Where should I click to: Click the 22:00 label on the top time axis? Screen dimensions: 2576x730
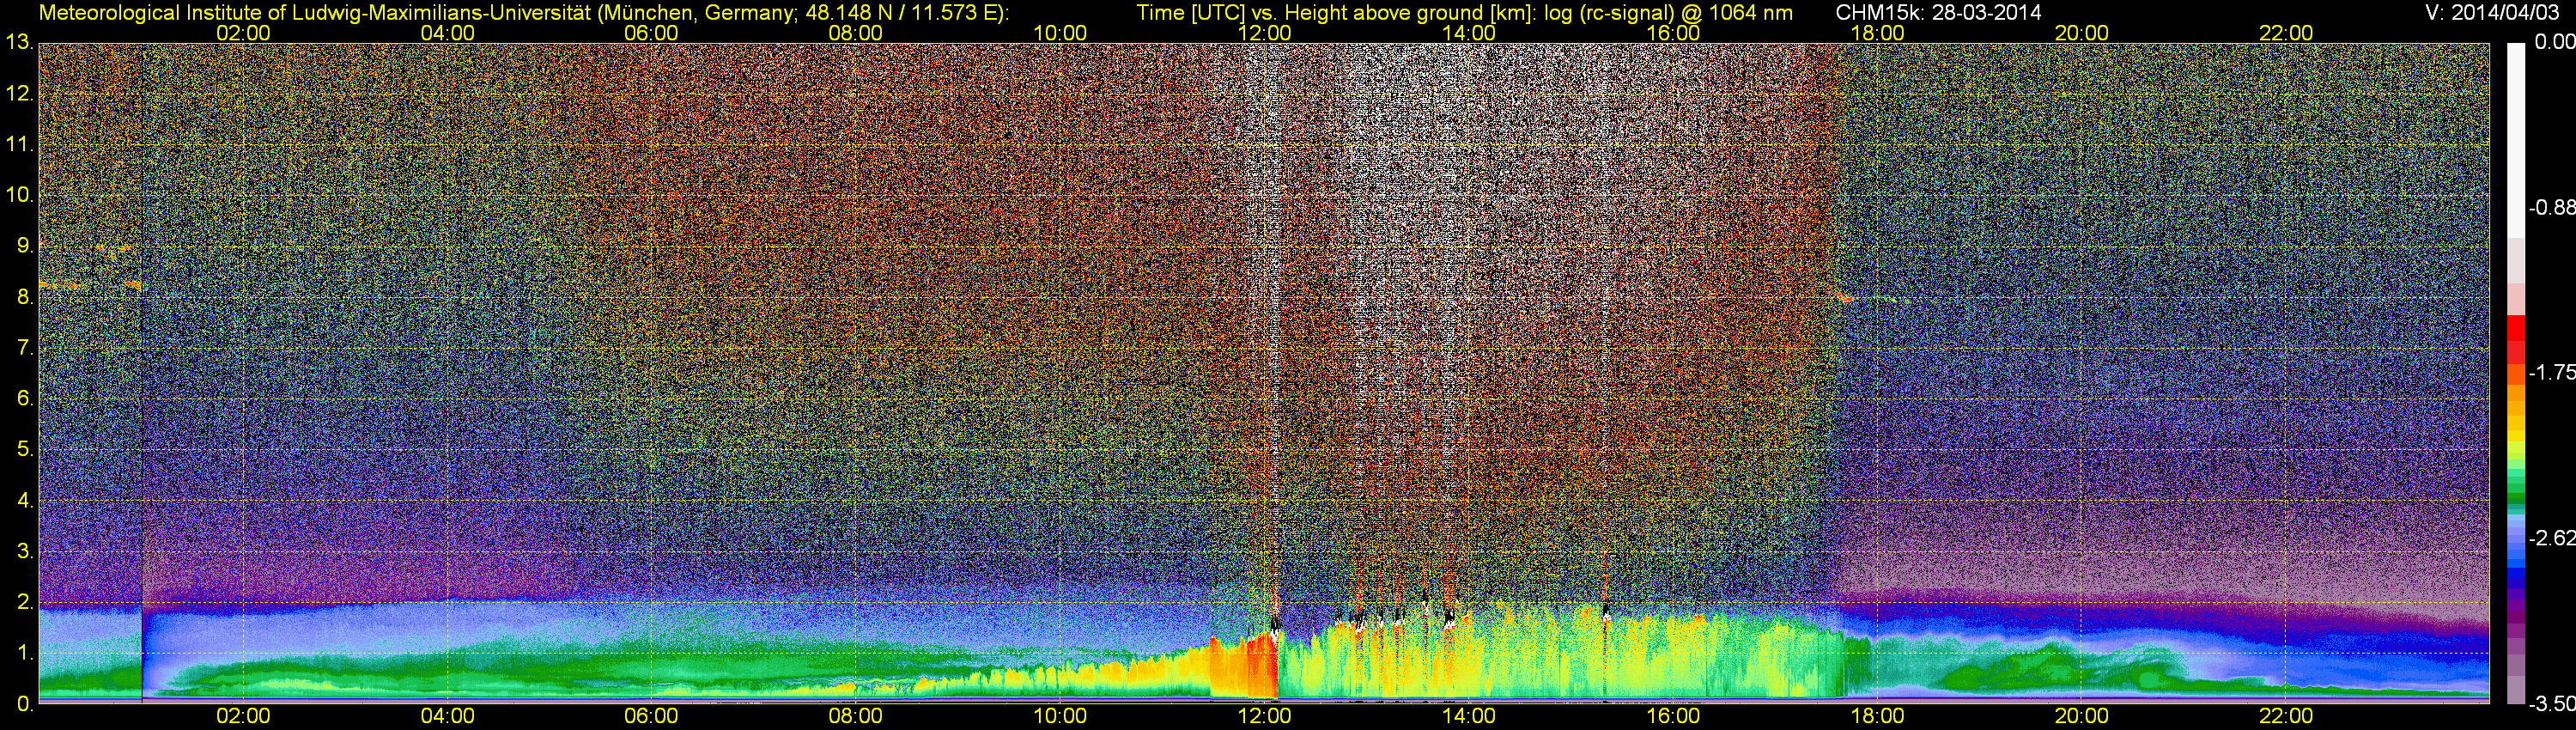coord(2286,33)
